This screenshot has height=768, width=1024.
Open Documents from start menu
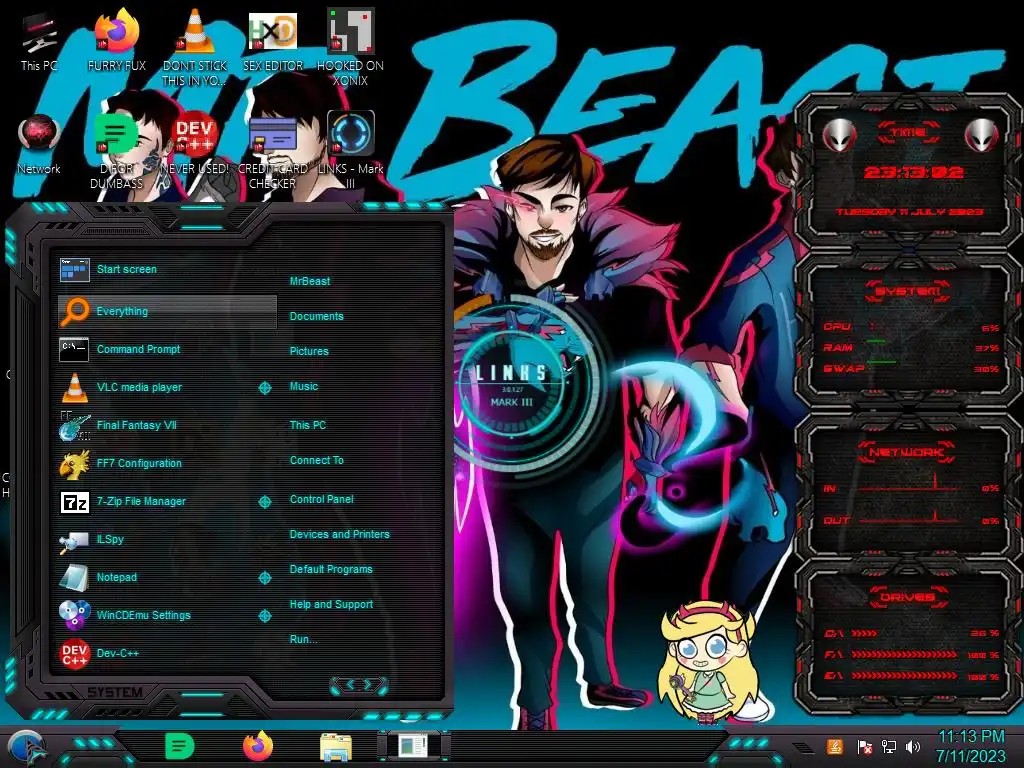(x=316, y=316)
